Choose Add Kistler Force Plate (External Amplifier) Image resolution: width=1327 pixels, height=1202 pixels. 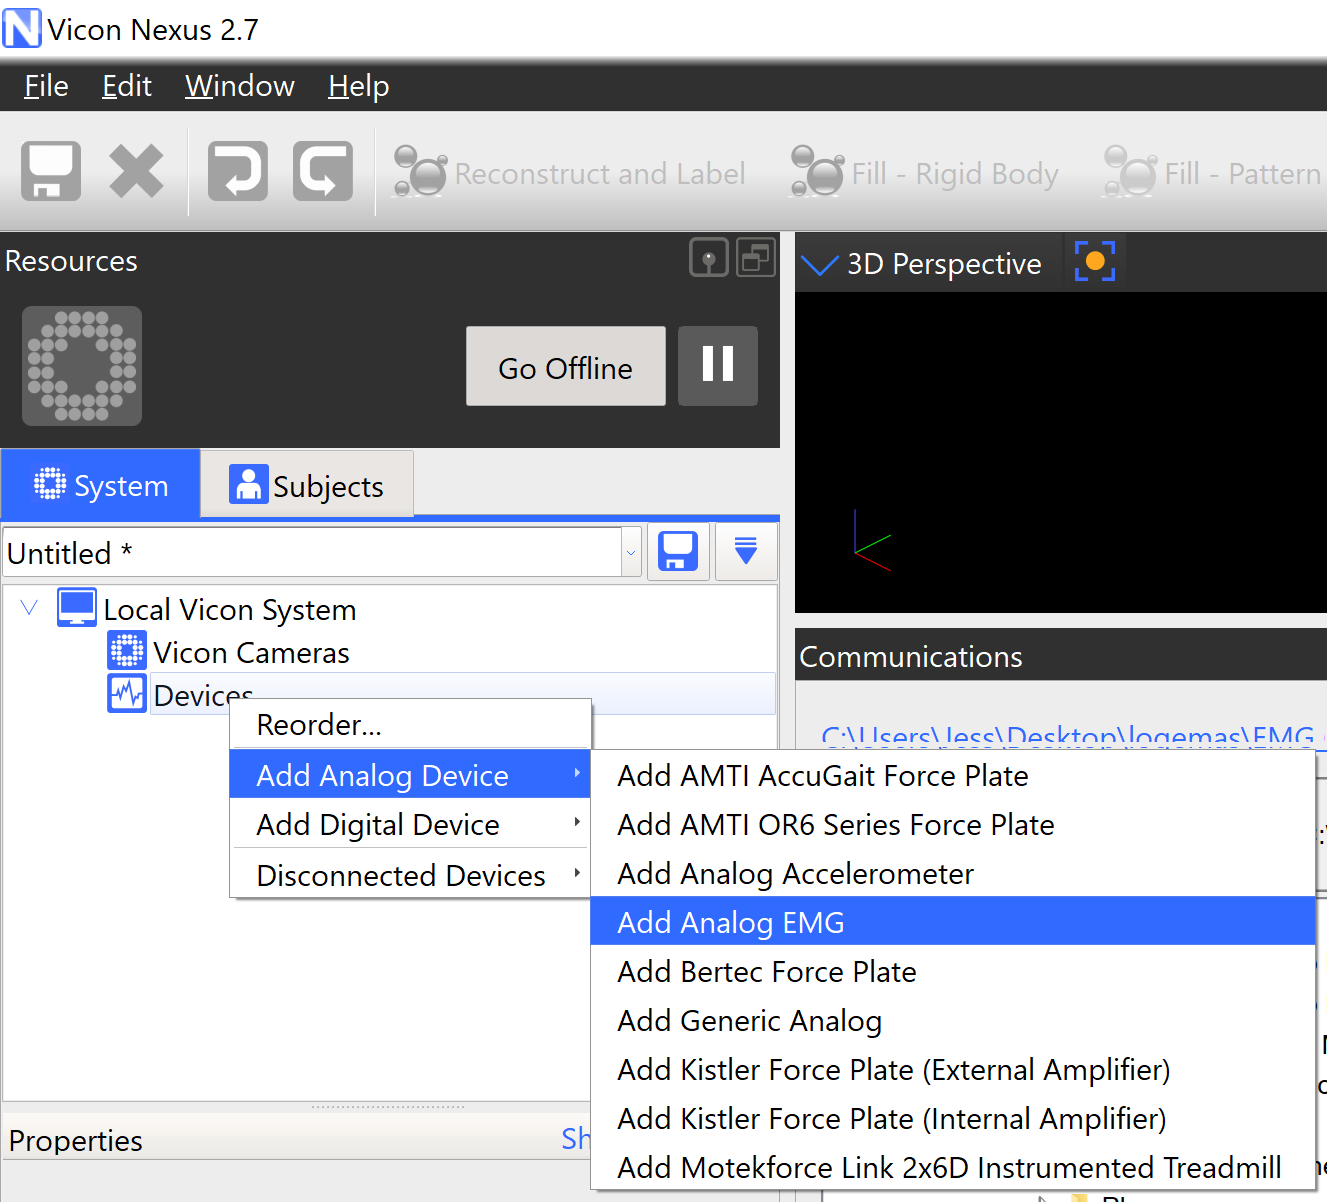click(953, 1069)
